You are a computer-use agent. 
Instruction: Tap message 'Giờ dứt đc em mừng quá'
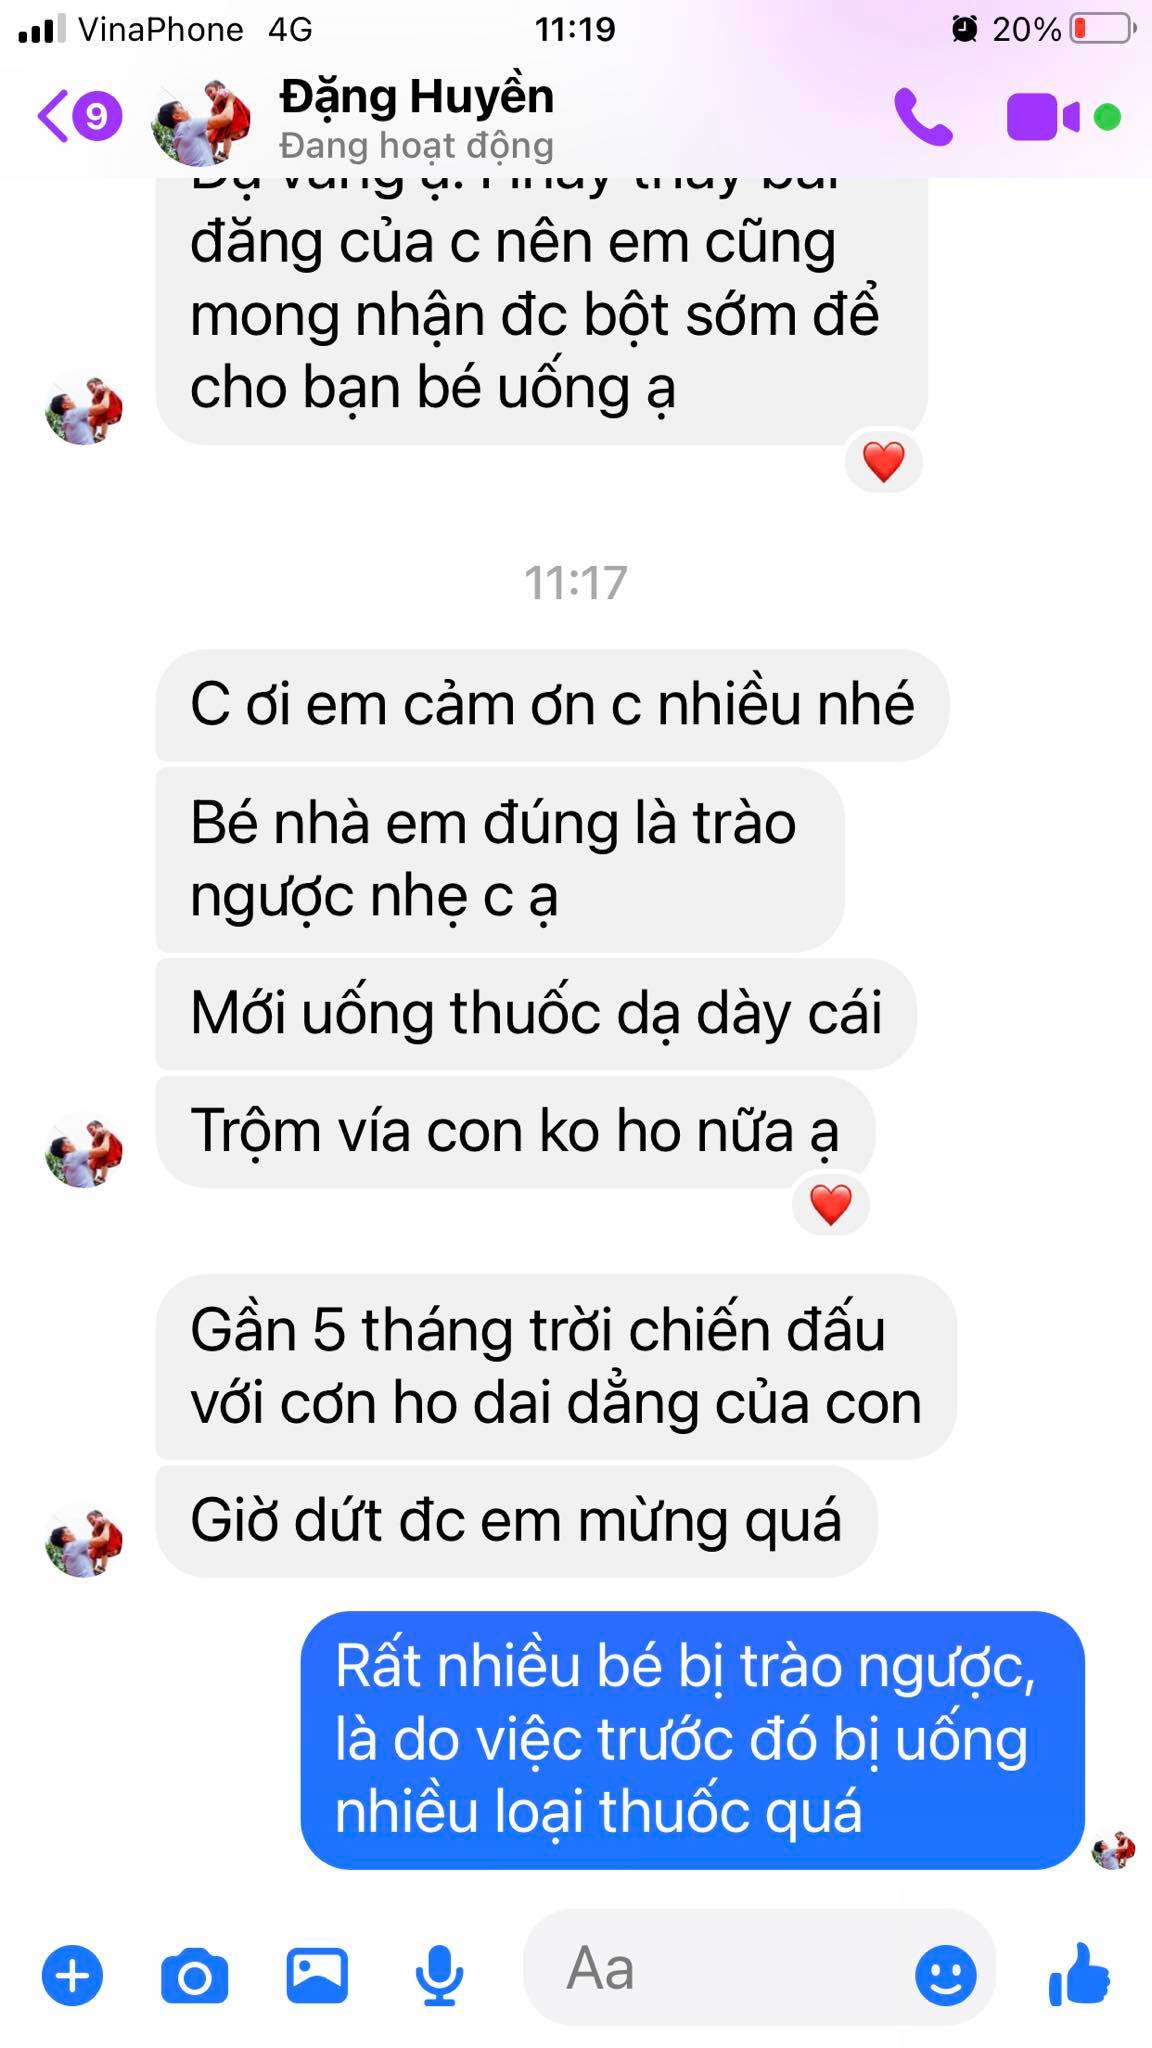pyautogui.click(x=516, y=1522)
